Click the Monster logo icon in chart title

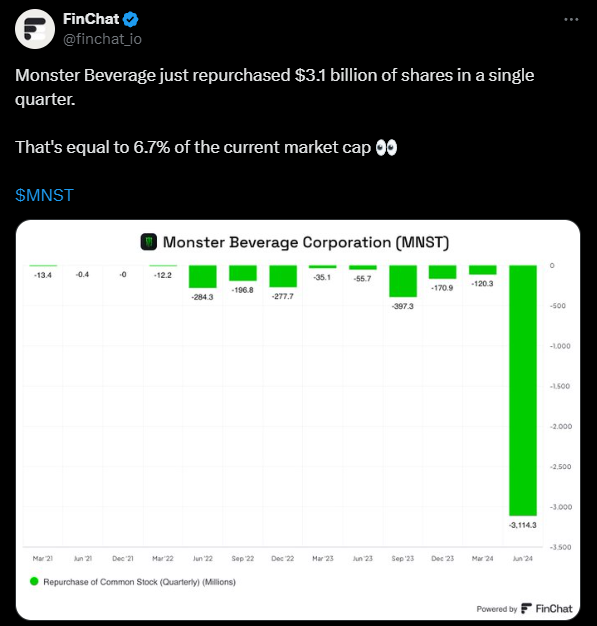pos(149,242)
